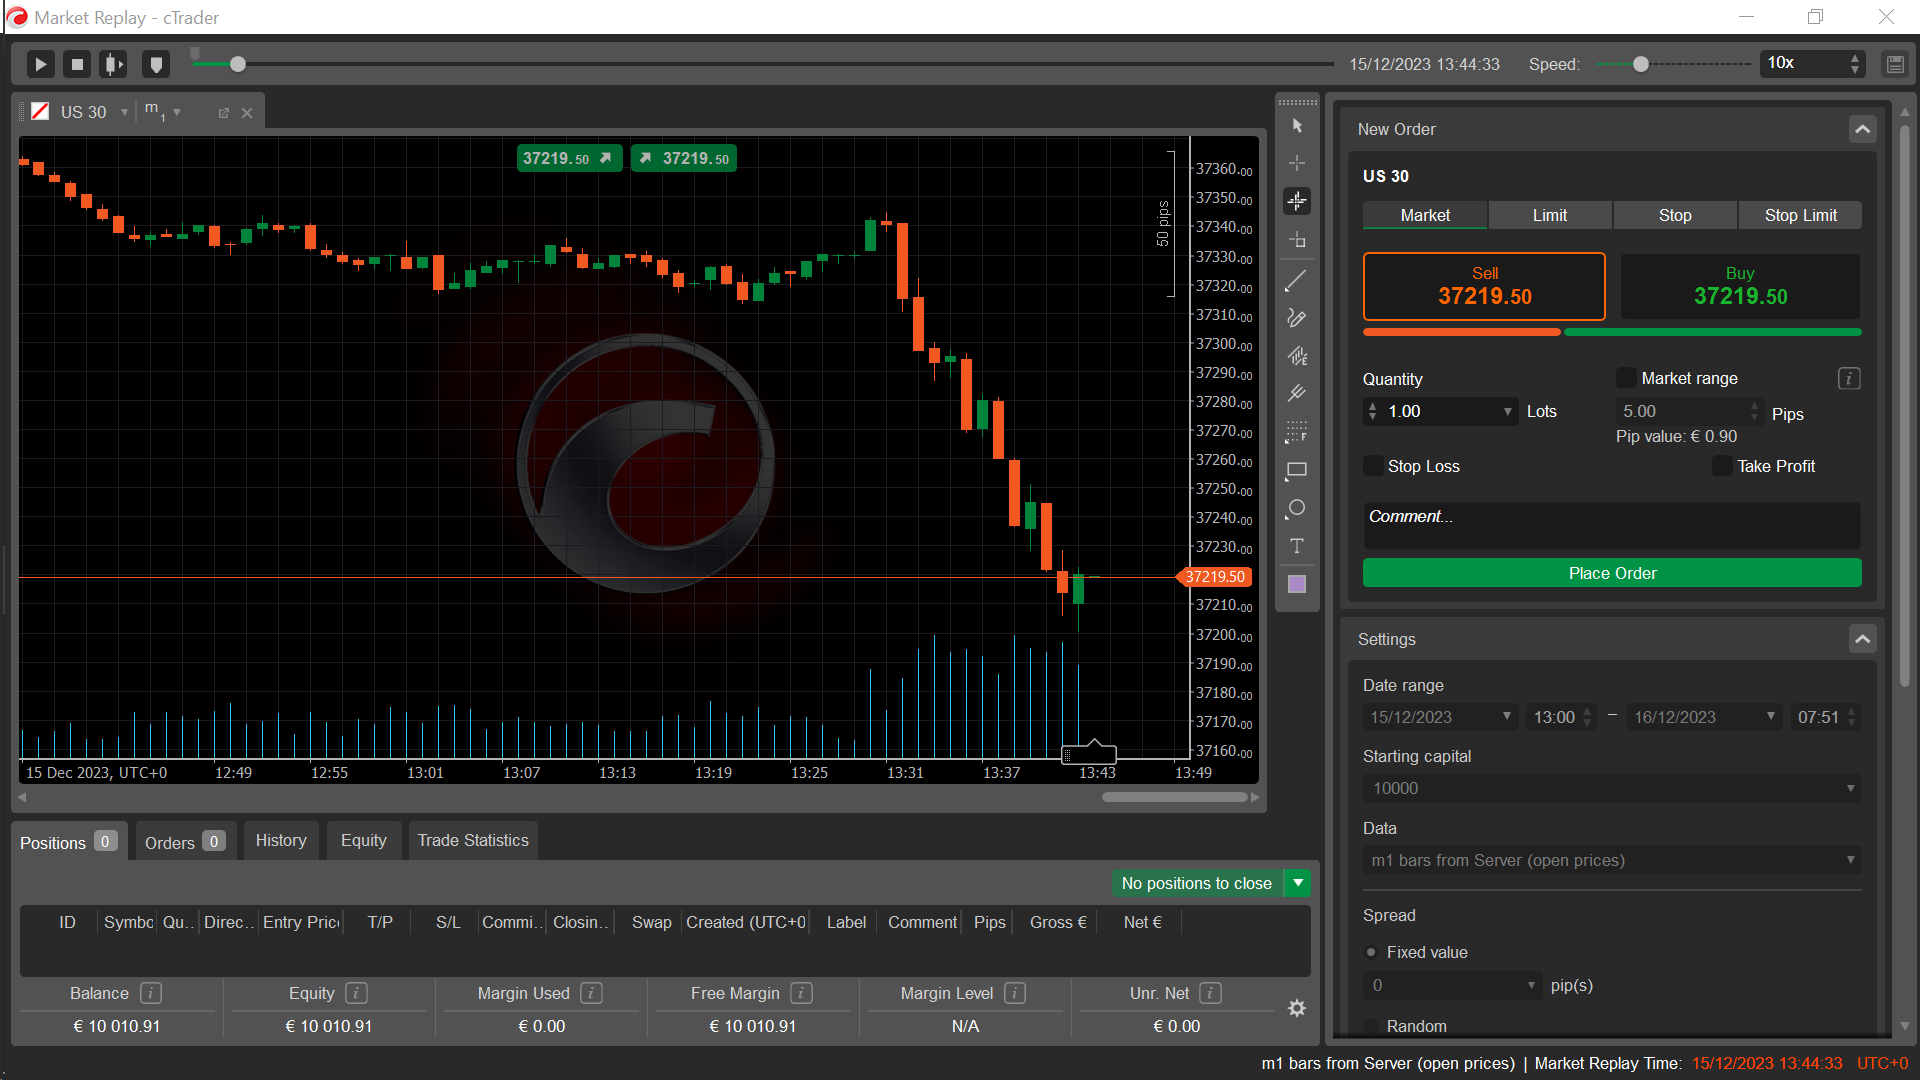Show Free Margin info icon
The height and width of the screenshot is (1080, 1920).
tap(802, 993)
